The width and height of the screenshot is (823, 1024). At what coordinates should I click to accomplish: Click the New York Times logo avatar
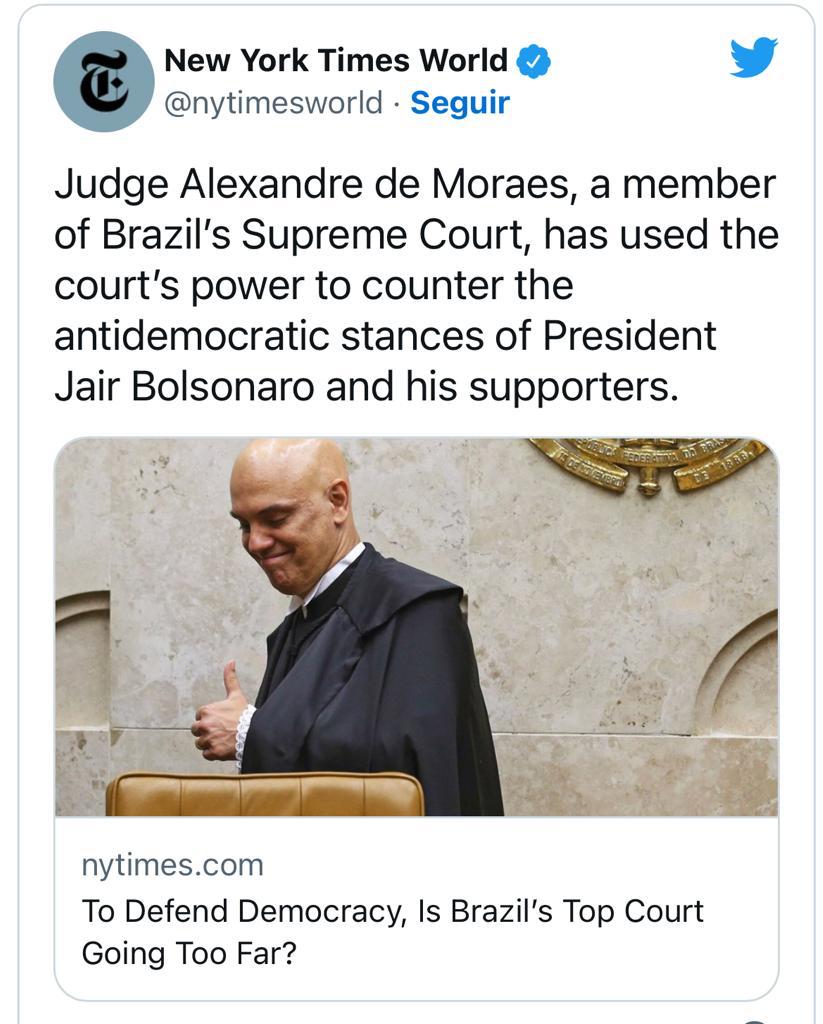pyautogui.click(x=104, y=81)
